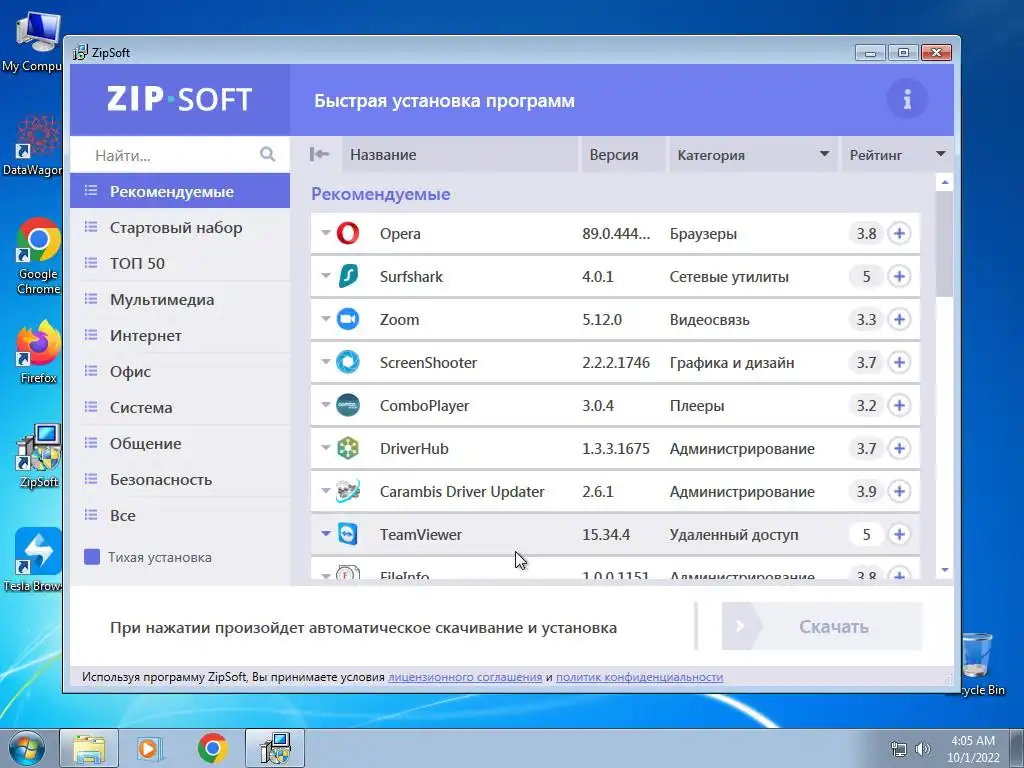Click the Версия column header
Viewport: 1024px width, 768px height.
point(623,154)
